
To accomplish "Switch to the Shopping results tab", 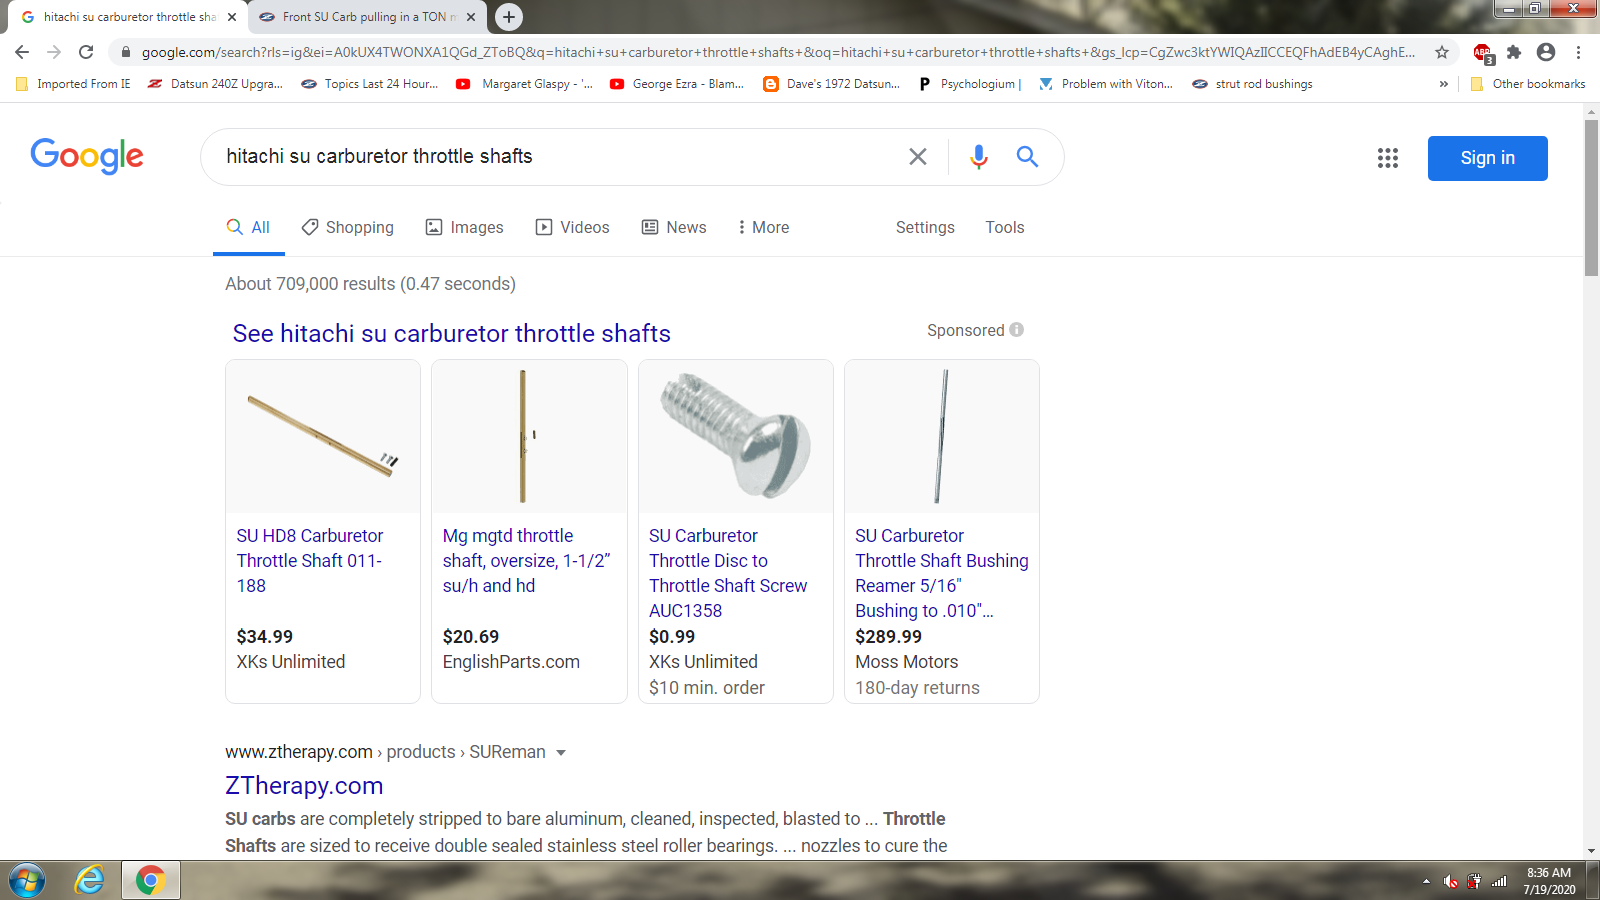I will (x=348, y=227).
